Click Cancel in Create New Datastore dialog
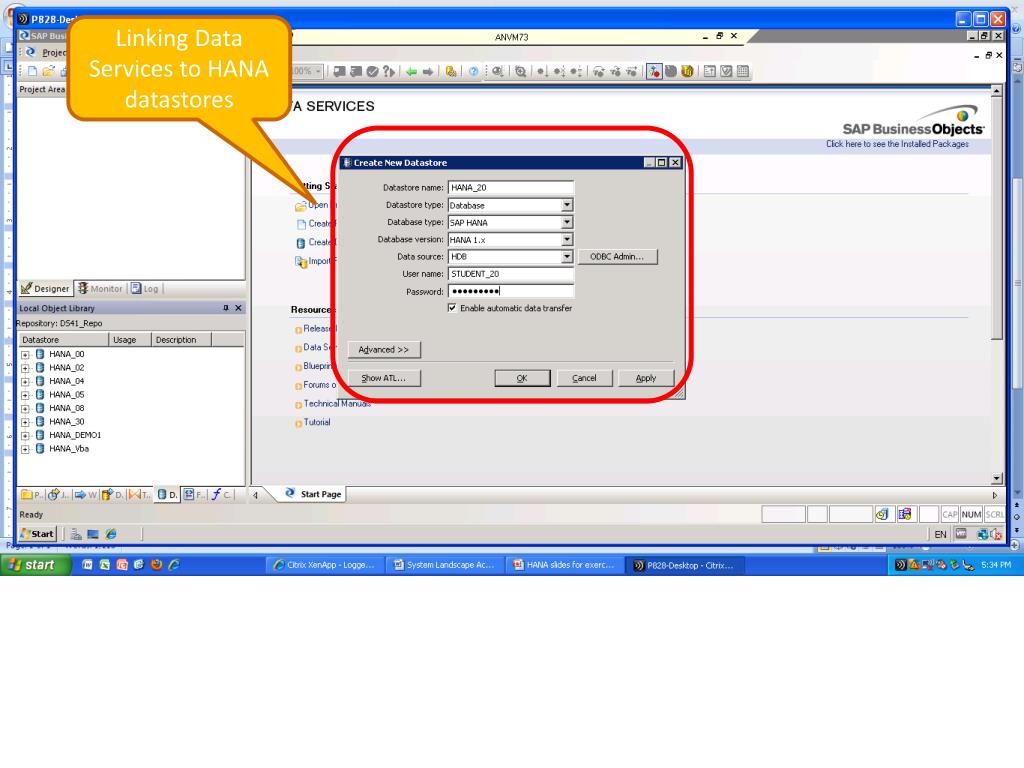 click(x=584, y=378)
